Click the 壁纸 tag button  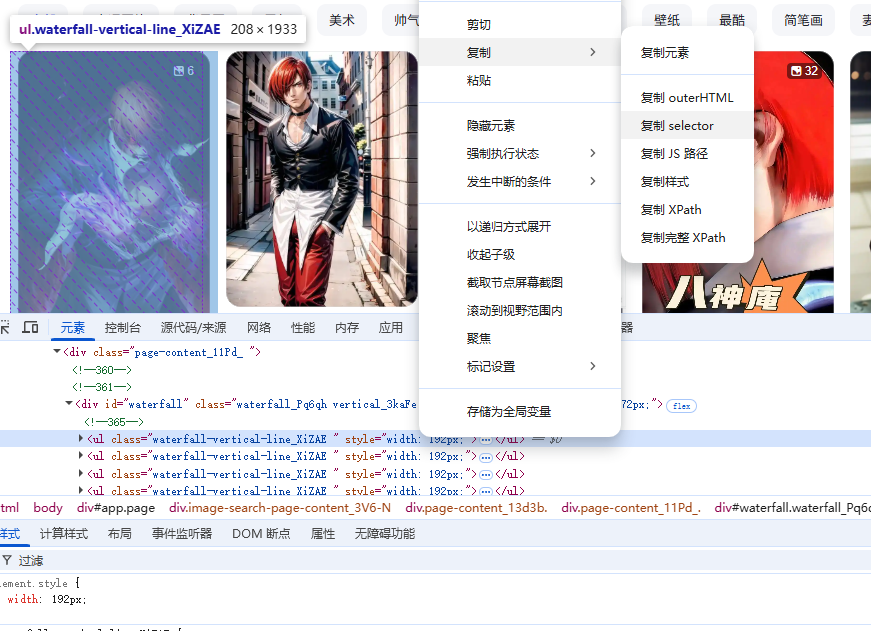[x=667, y=21]
